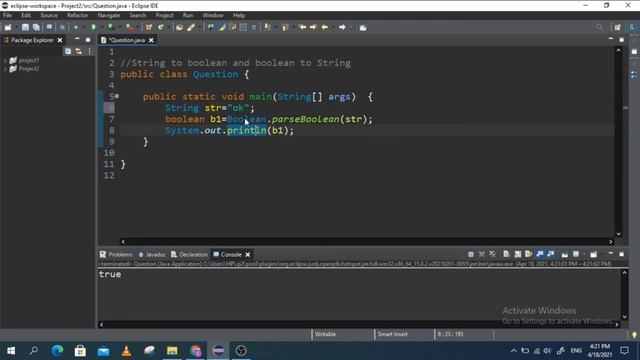Toggle Console Scroll Lock

pyautogui.click(x=518, y=254)
